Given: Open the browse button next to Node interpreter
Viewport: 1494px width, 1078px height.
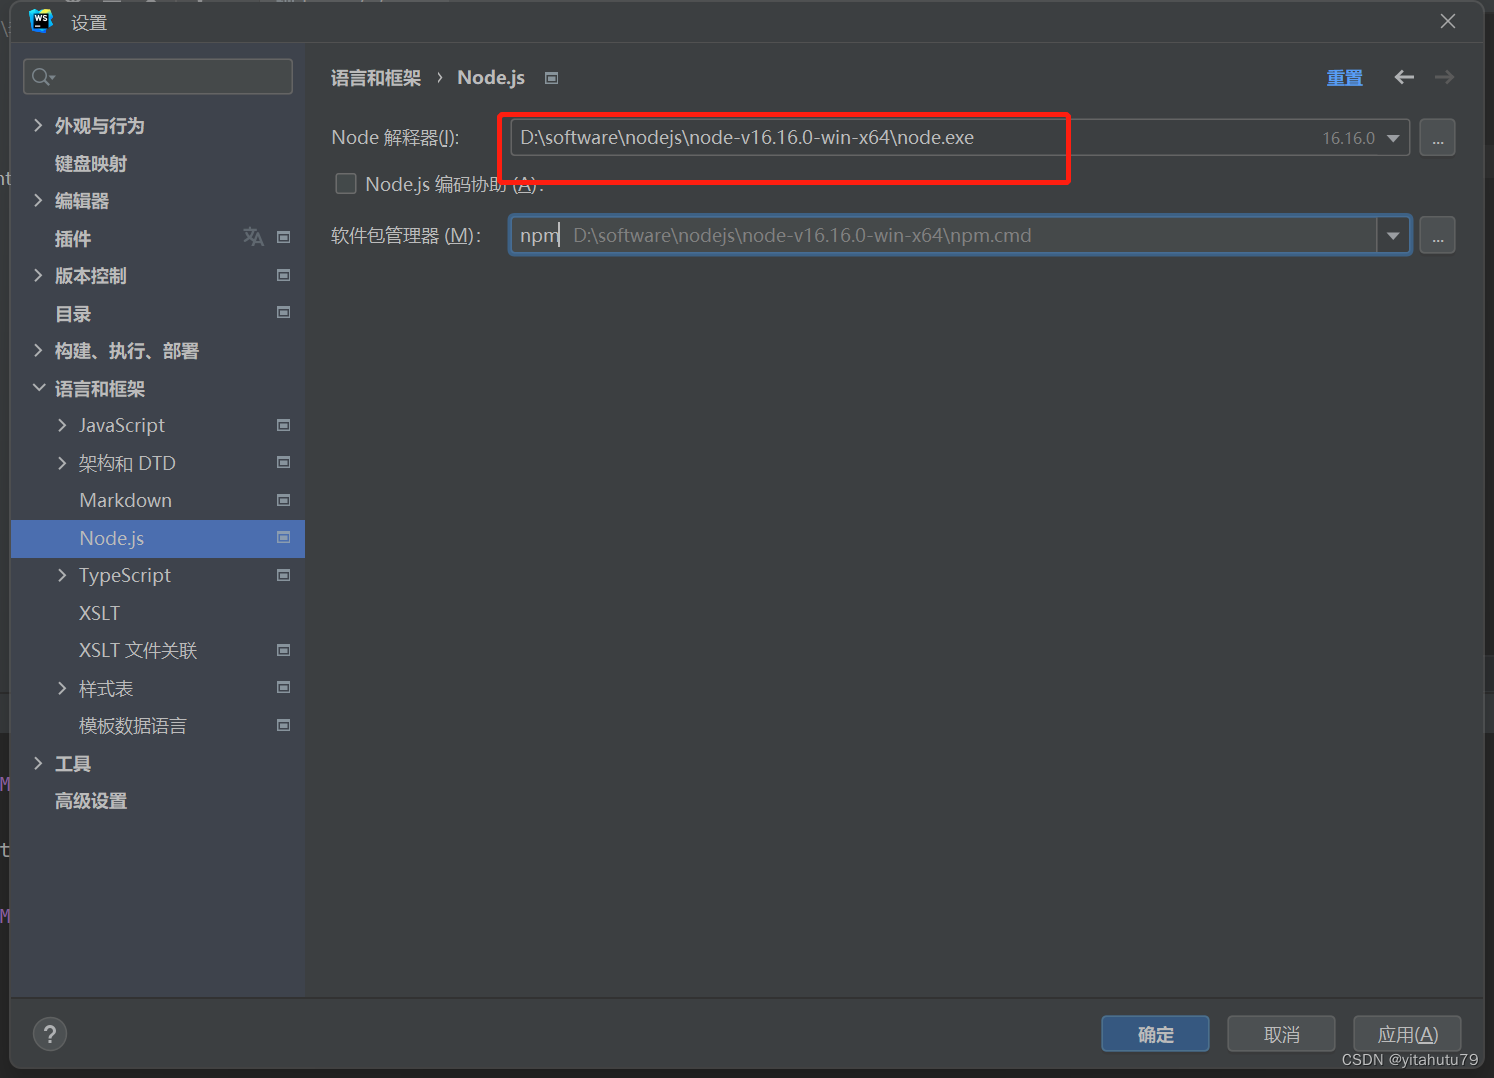Looking at the screenshot, I should click(1437, 137).
